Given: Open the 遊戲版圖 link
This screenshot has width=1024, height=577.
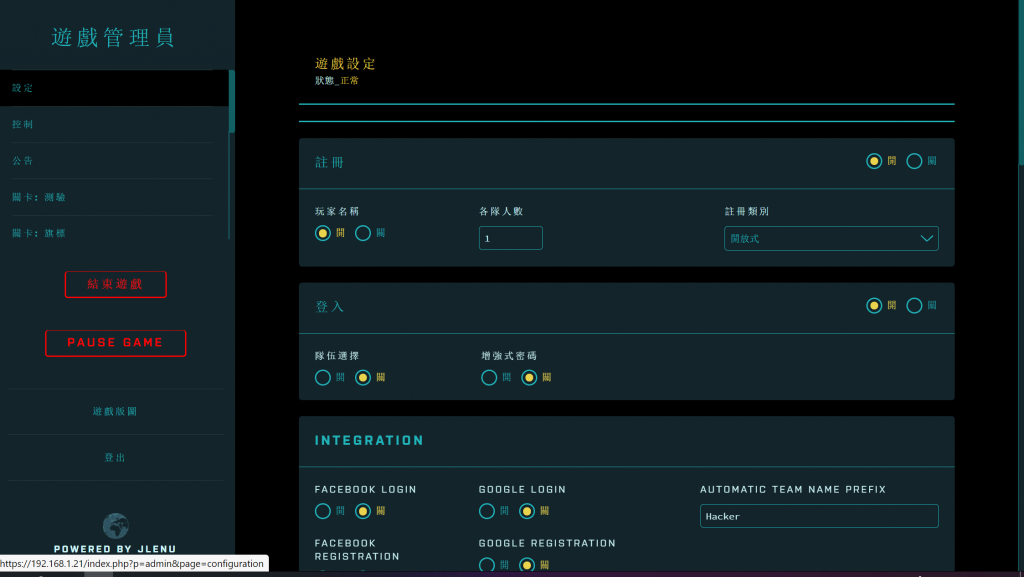Looking at the screenshot, I should click(x=115, y=411).
